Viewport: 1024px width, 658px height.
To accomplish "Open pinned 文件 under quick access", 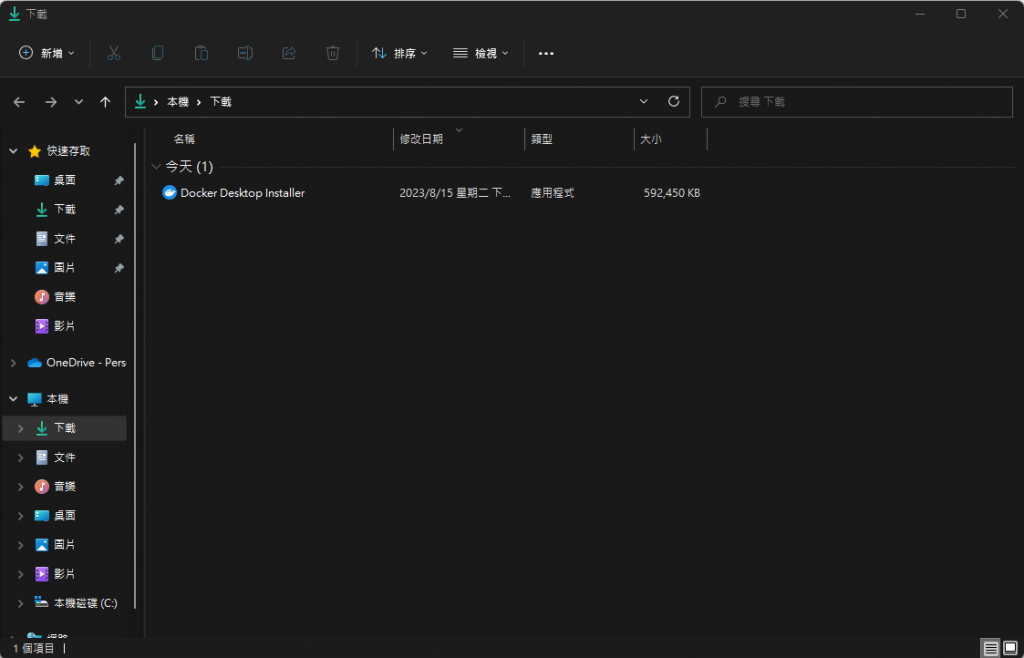I will 65,239.
